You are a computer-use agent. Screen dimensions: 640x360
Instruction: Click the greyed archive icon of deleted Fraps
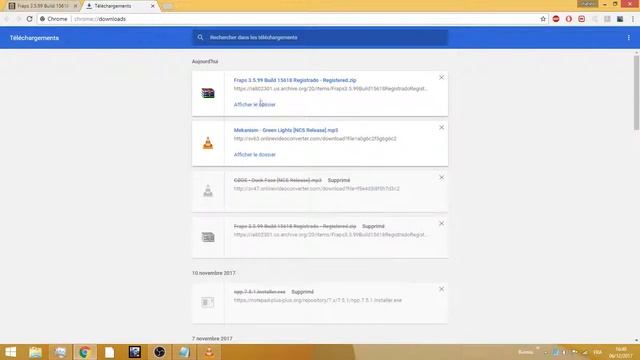click(x=208, y=237)
